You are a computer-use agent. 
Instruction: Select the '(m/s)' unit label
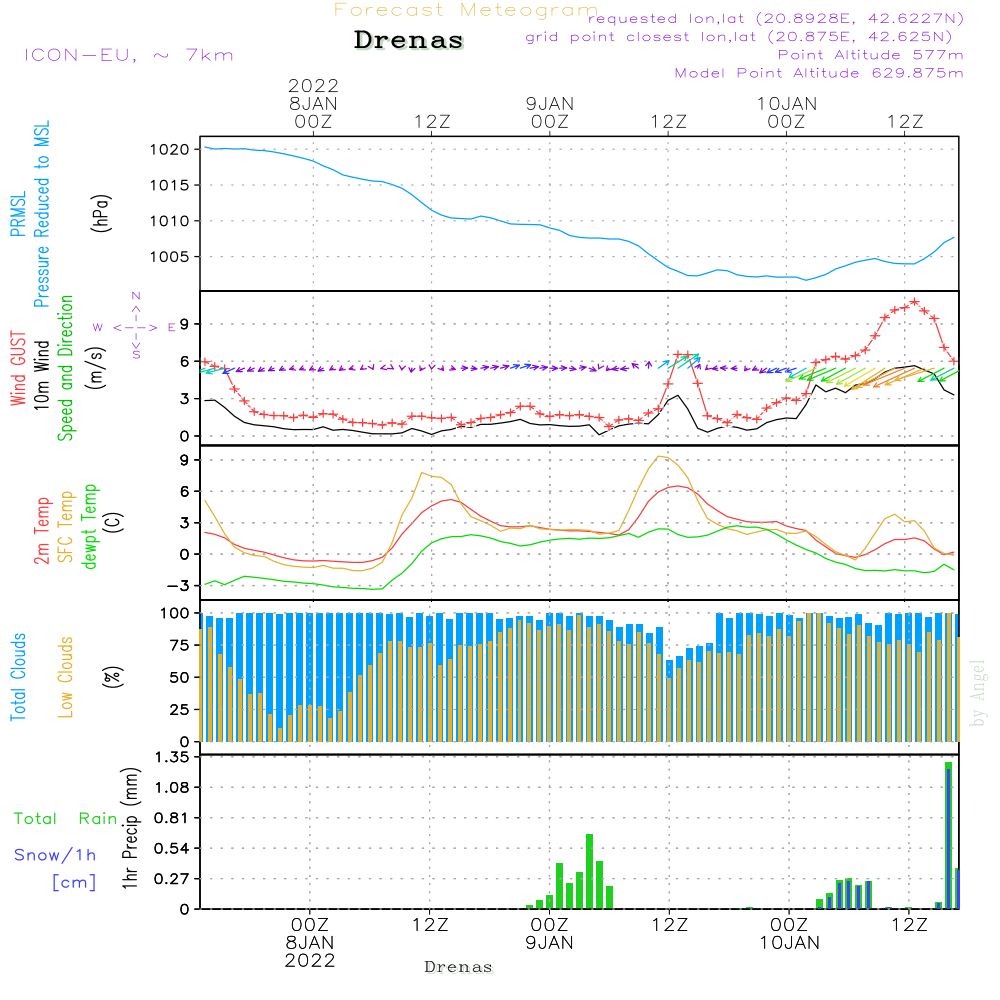point(96,368)
